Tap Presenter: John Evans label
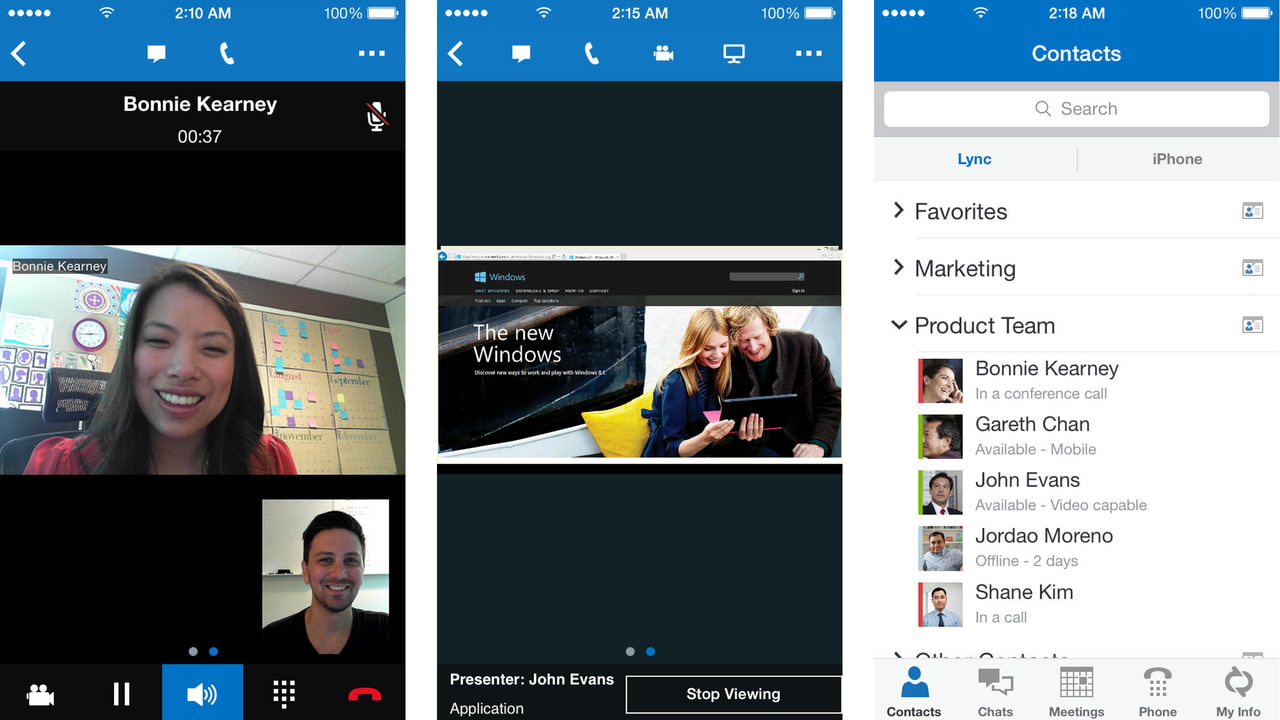The image size is (1280, 720). [532, 679]
